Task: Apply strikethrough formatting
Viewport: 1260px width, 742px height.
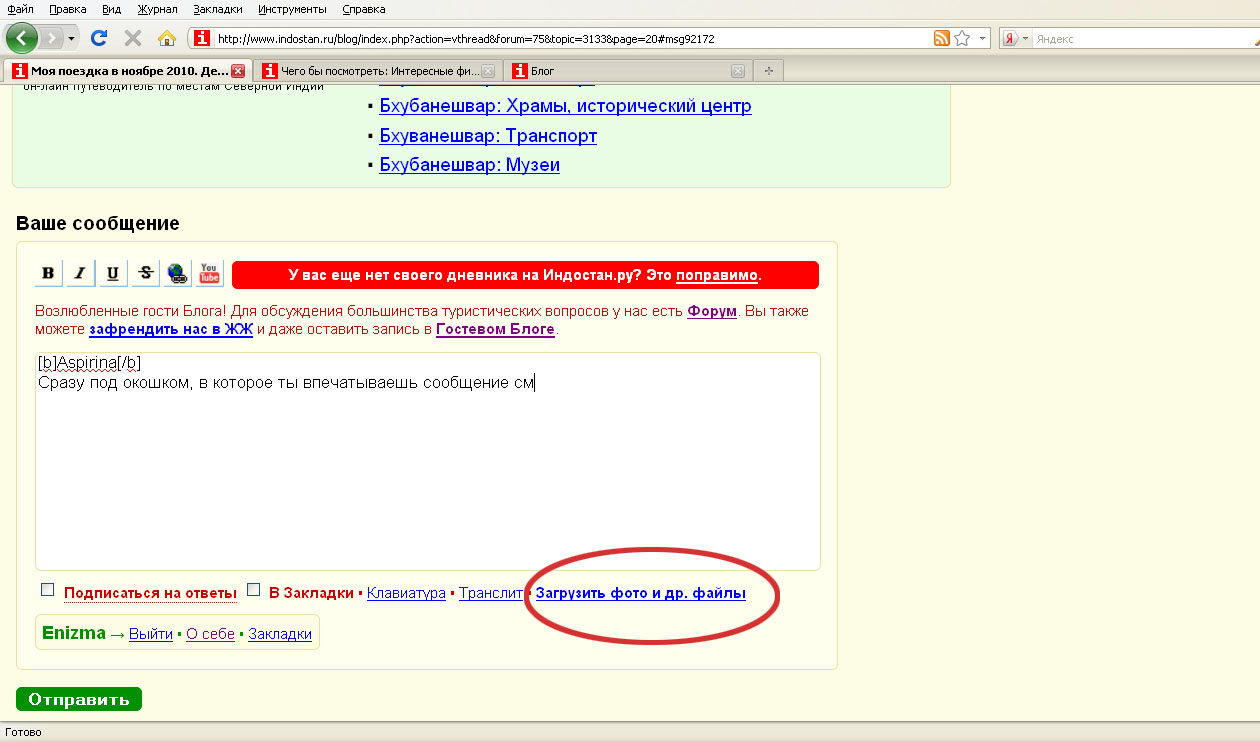Action: 145,274
